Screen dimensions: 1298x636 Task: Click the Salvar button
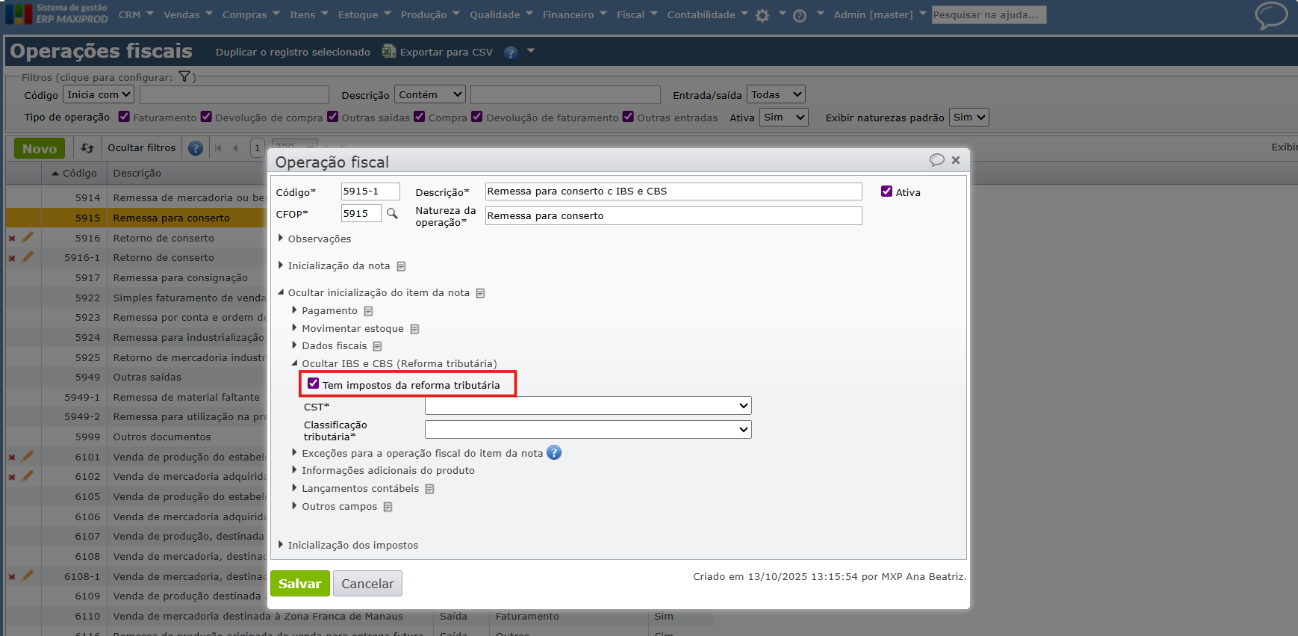pyautogui.click(x=300, y=583)
